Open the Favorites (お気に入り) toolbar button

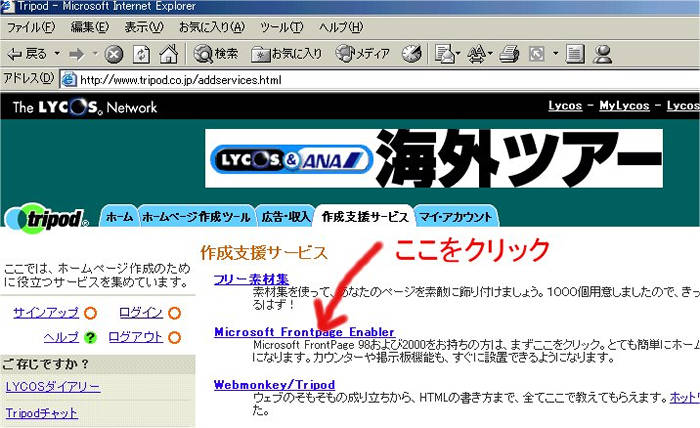pos(287,54)
